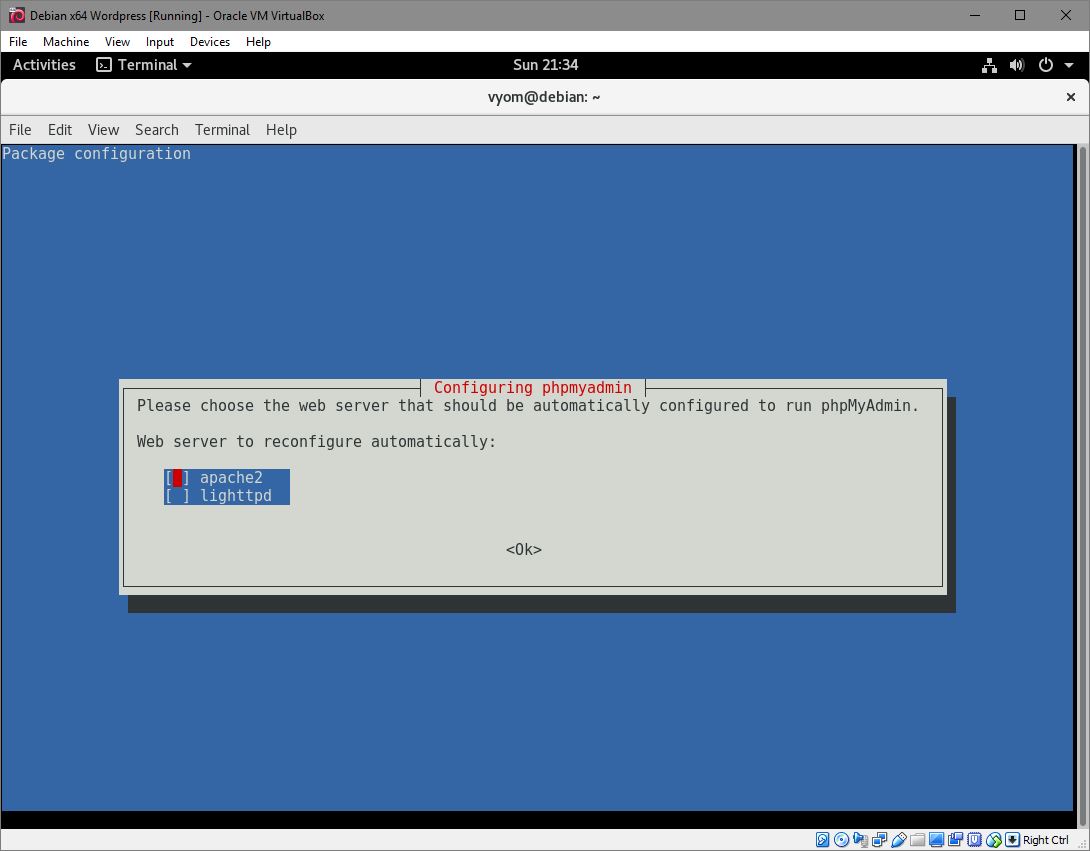This screenshot has height=851, width=1090.
Task: Open the terminal's Terminal menu
Action: coord(222,130)
